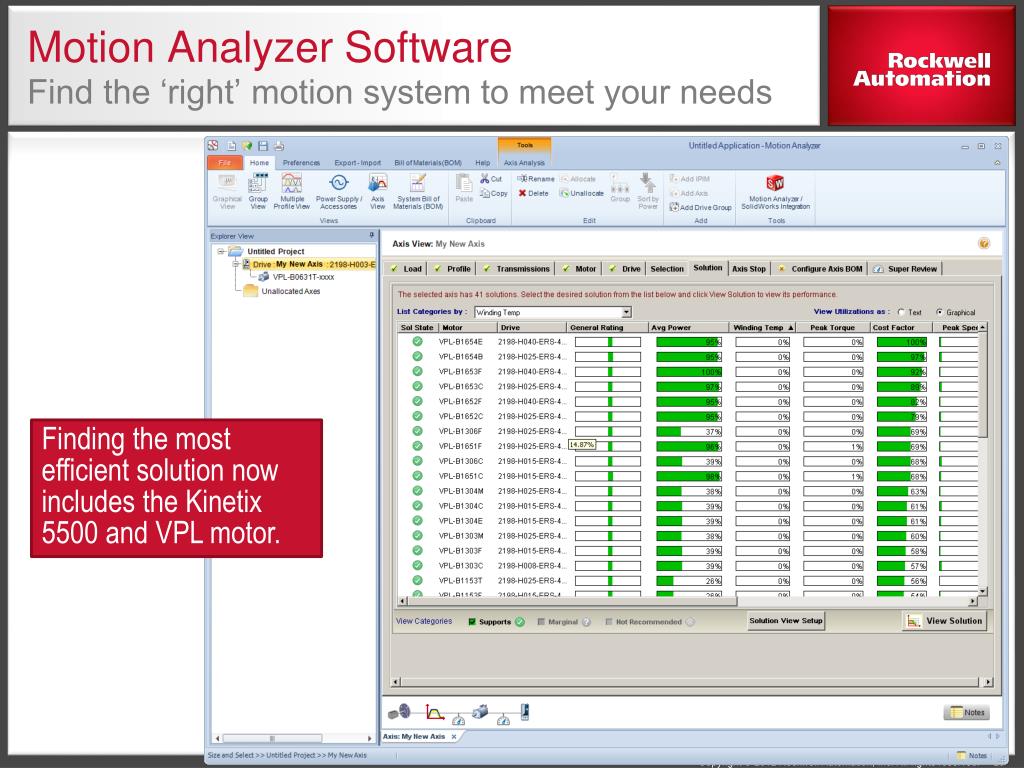Switch to Axis View from ribbon
The width and height of the screenshot is (1024, 768).
(377, 191)
